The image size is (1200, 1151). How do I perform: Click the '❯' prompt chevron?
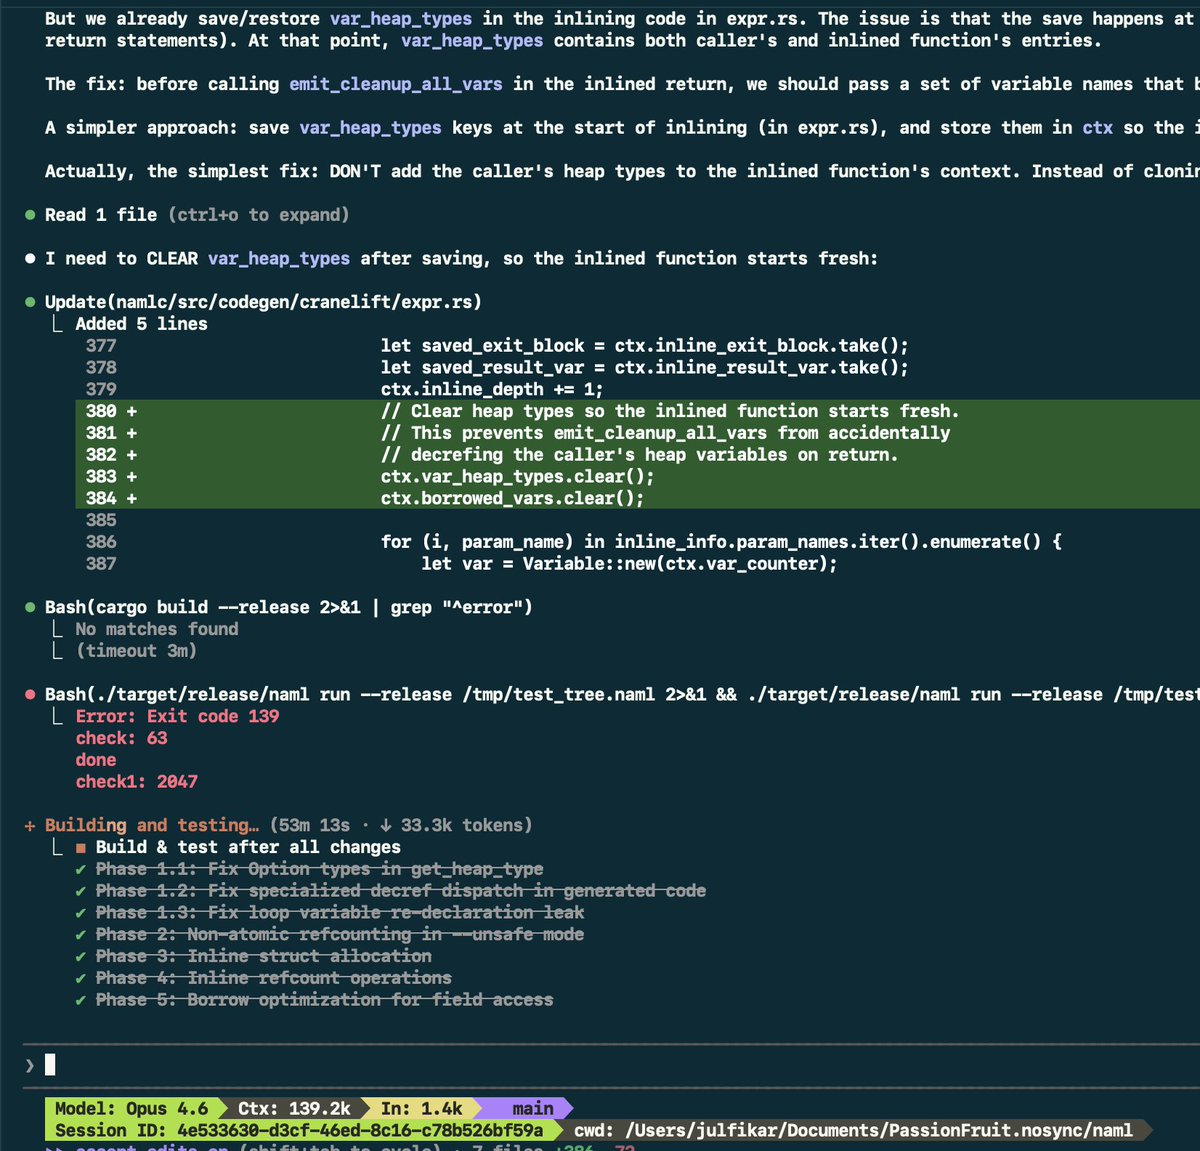pos(30,1065)
